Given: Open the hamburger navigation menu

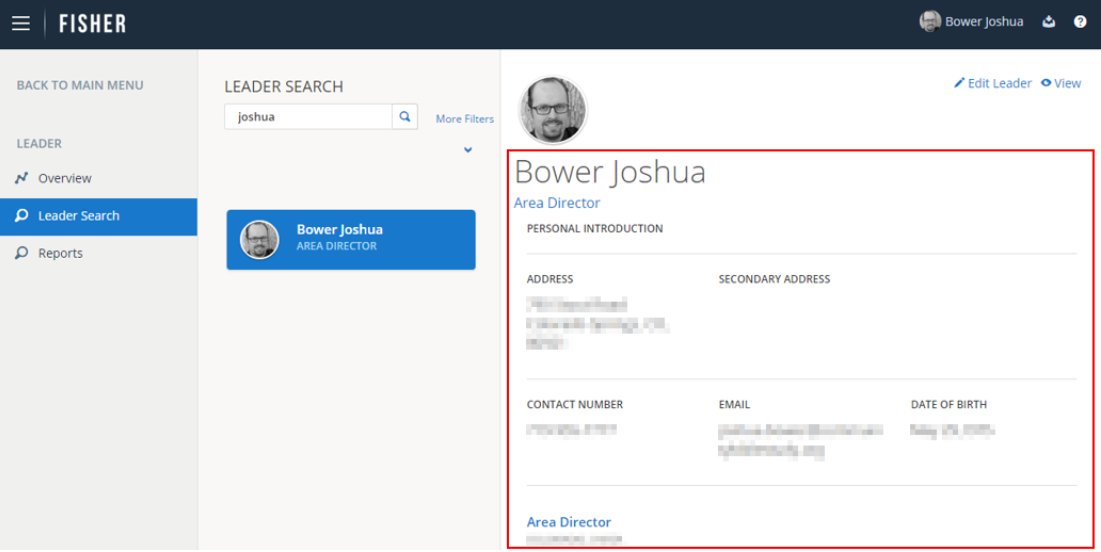Looking at the screenshot, I should tap(20, 23).
